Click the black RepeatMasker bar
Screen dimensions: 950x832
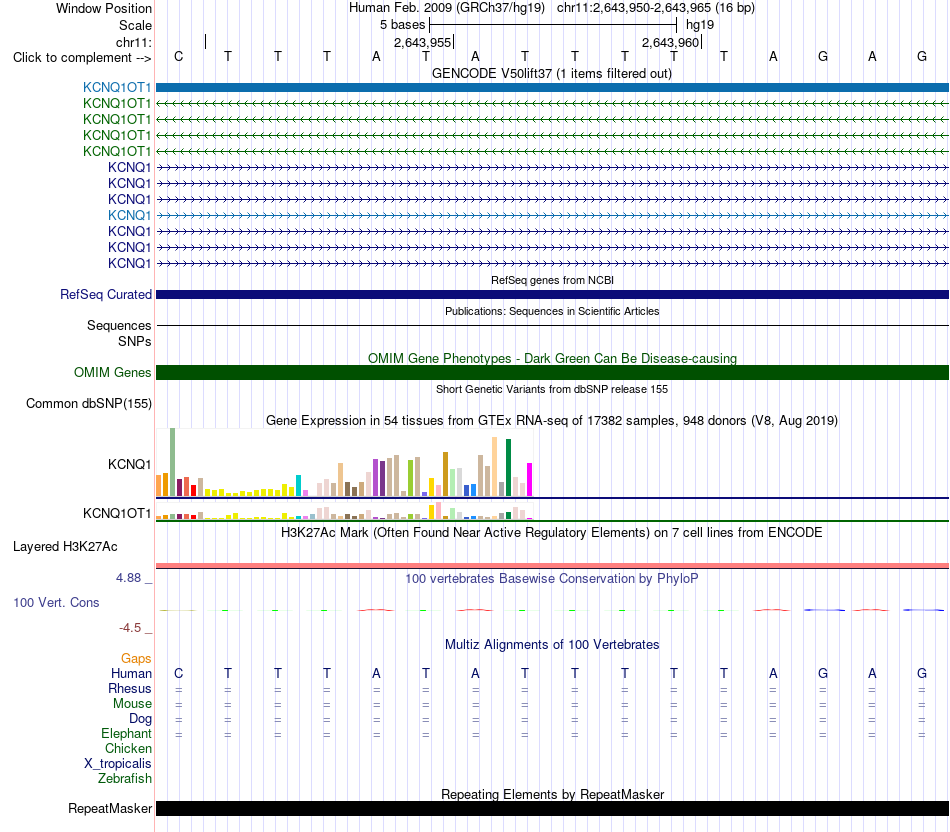pyautogui.click(x=552, y=808)
